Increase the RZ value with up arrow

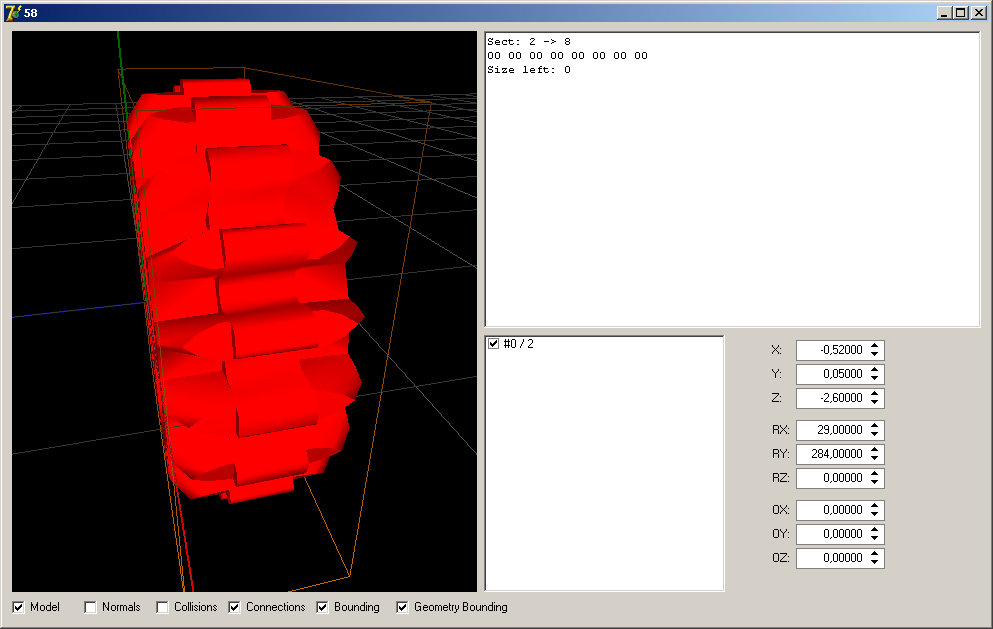[875, 474]
